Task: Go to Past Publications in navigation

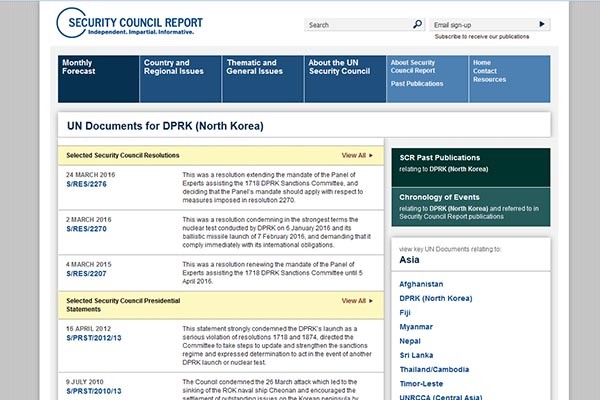Action: [417, 84]
